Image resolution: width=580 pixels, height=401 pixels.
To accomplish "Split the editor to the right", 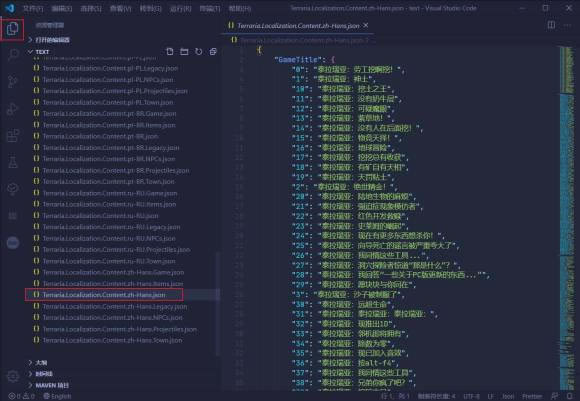I will [x=551, y=25].
